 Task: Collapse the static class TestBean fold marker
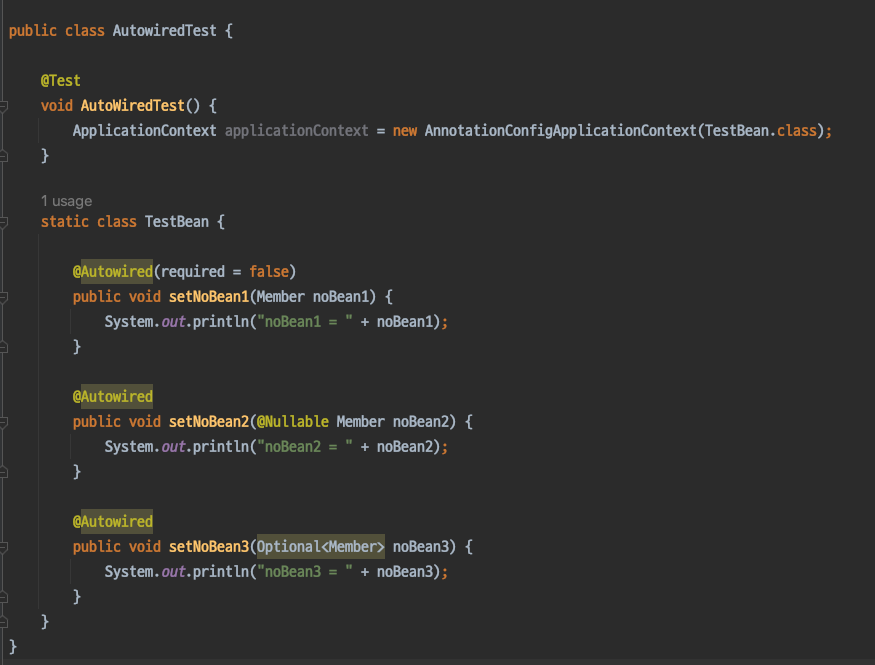click(x=3, y=222)
